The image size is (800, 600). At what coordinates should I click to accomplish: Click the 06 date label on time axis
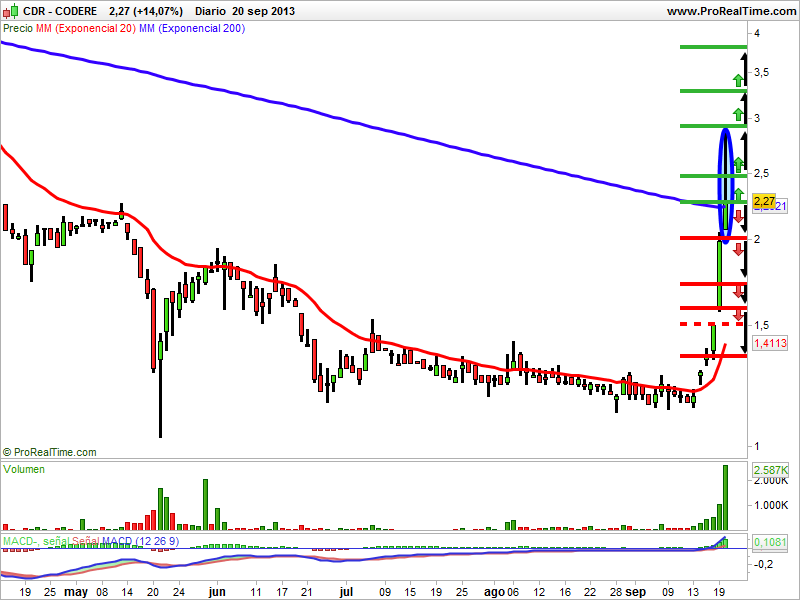pos(513,592)
